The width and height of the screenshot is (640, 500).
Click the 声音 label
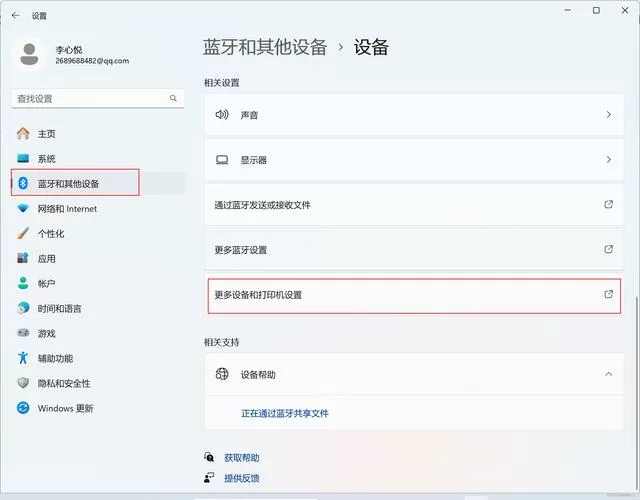pyautogui.click(x=249, y=115)
